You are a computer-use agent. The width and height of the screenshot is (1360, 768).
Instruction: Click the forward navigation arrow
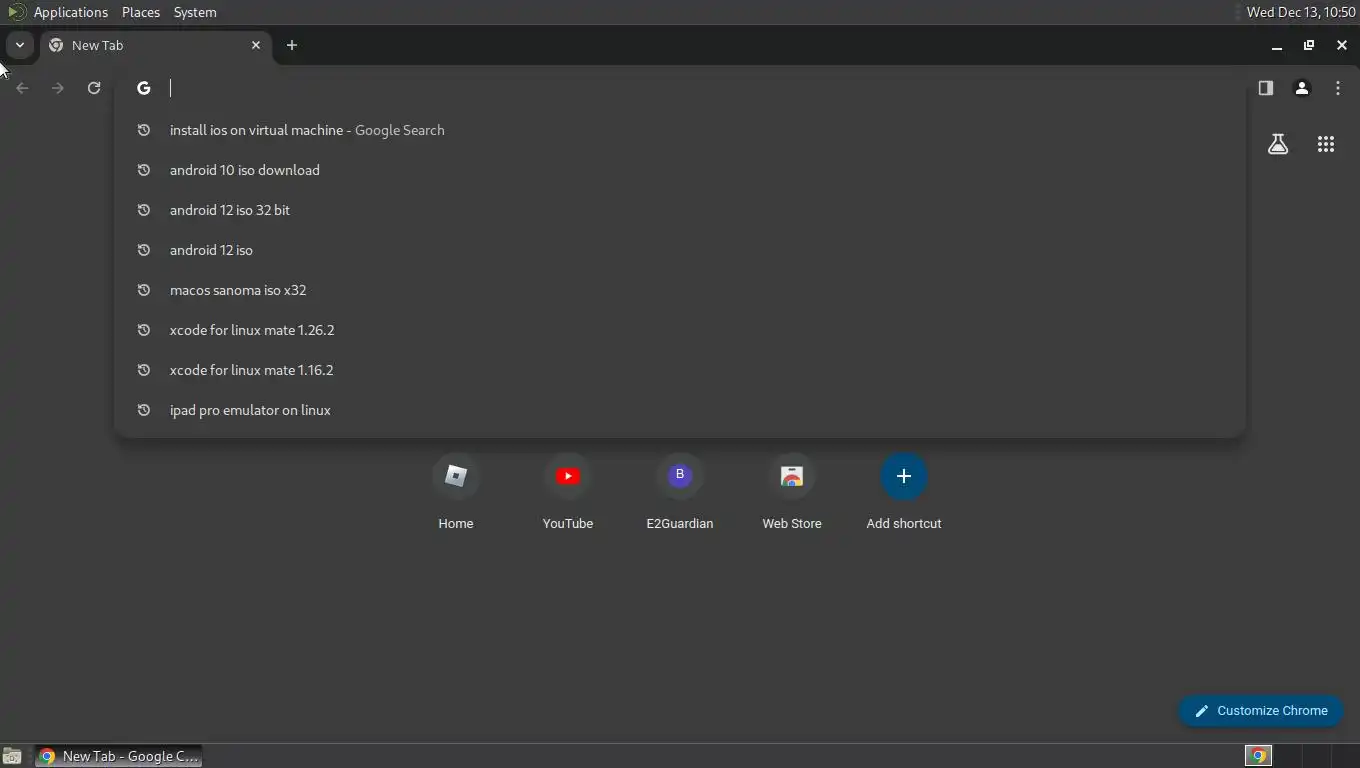(x=58, y=88)
